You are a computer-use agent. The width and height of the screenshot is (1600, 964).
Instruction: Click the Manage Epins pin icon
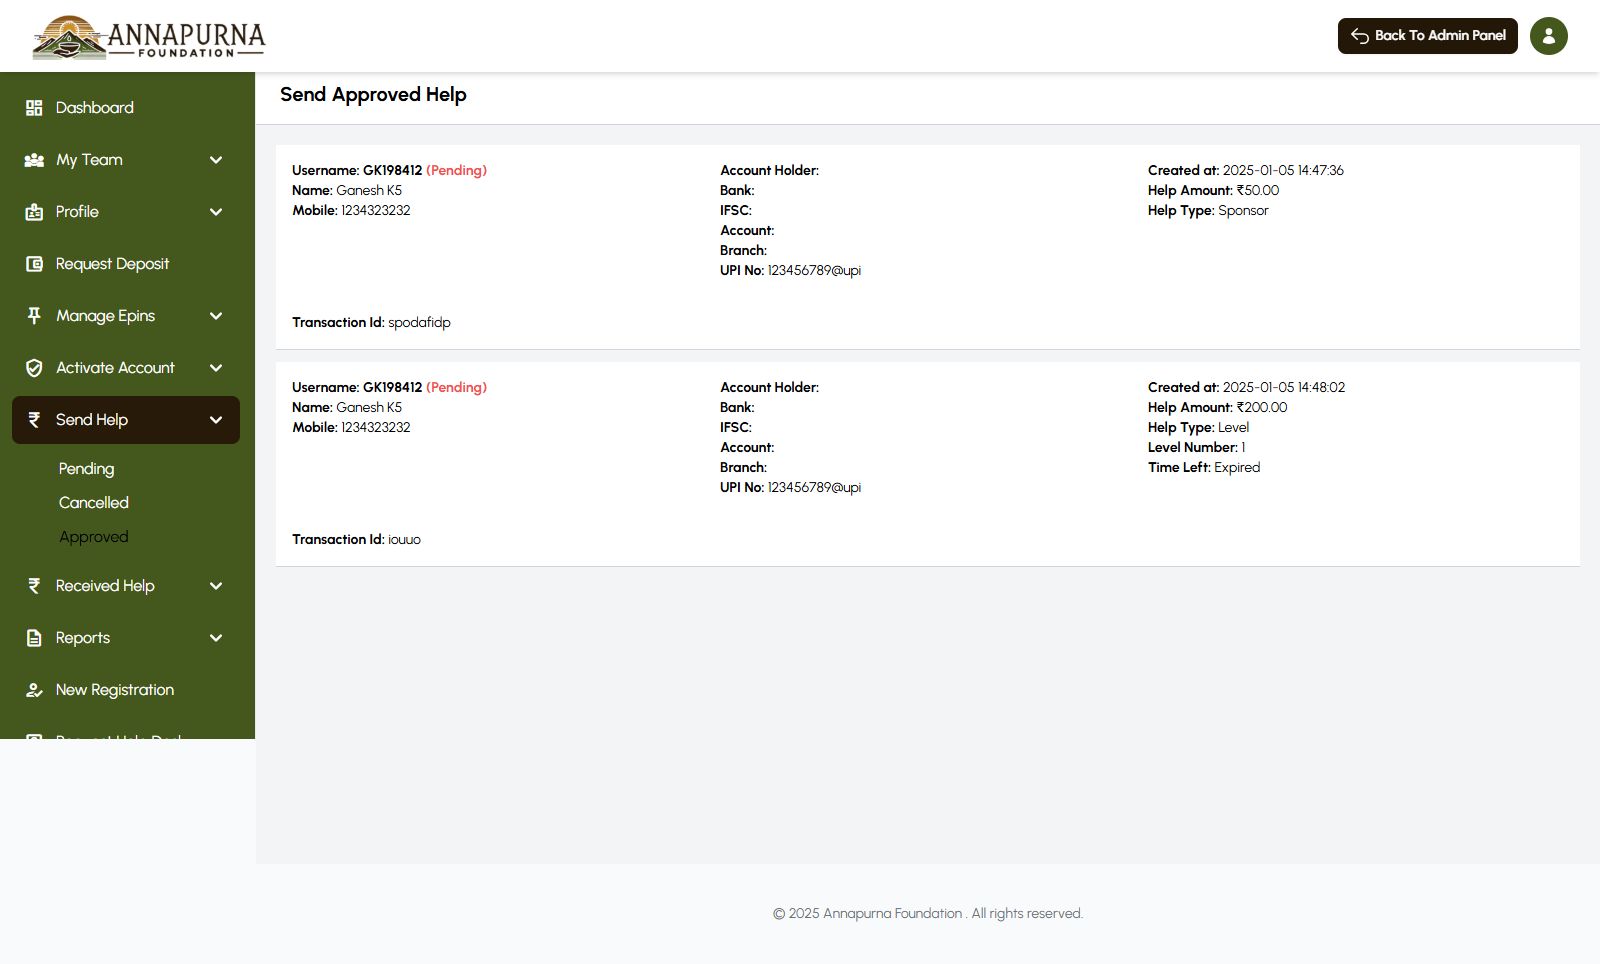[34, 316]
